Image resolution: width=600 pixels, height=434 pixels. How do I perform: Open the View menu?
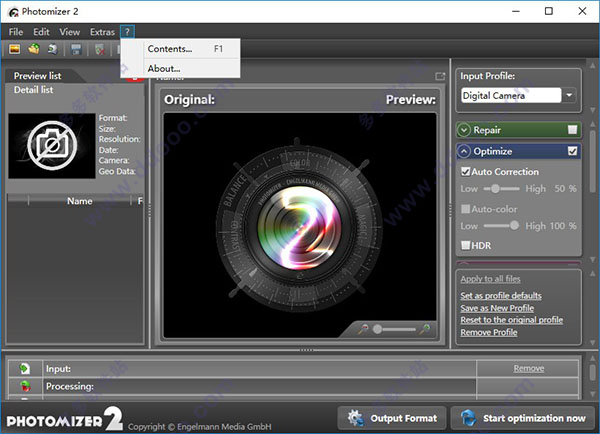click(x=69, y=32)
